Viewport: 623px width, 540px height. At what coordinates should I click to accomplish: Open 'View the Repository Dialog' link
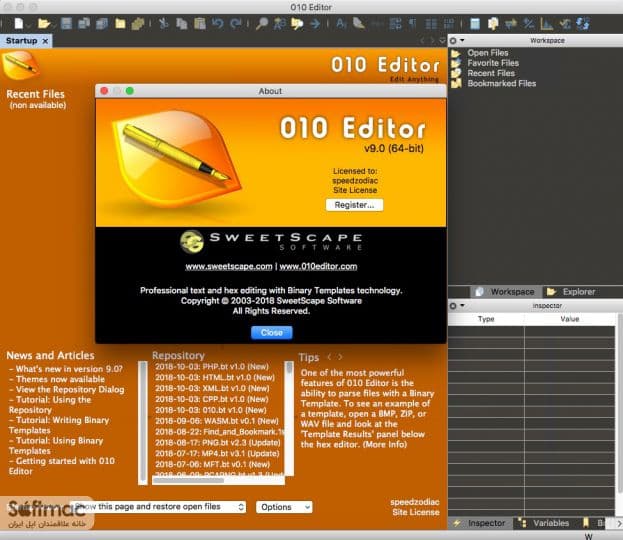(x=70, y=389)
